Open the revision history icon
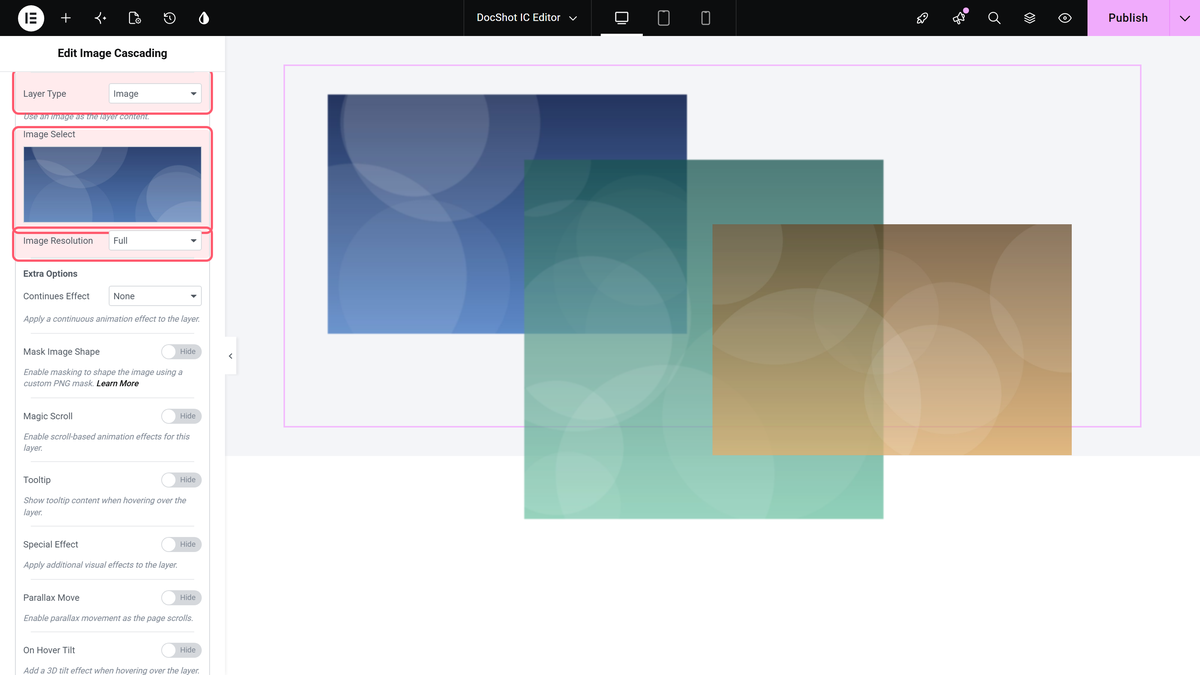Screen dimensions: 1200x675 [x=170, y=18]
